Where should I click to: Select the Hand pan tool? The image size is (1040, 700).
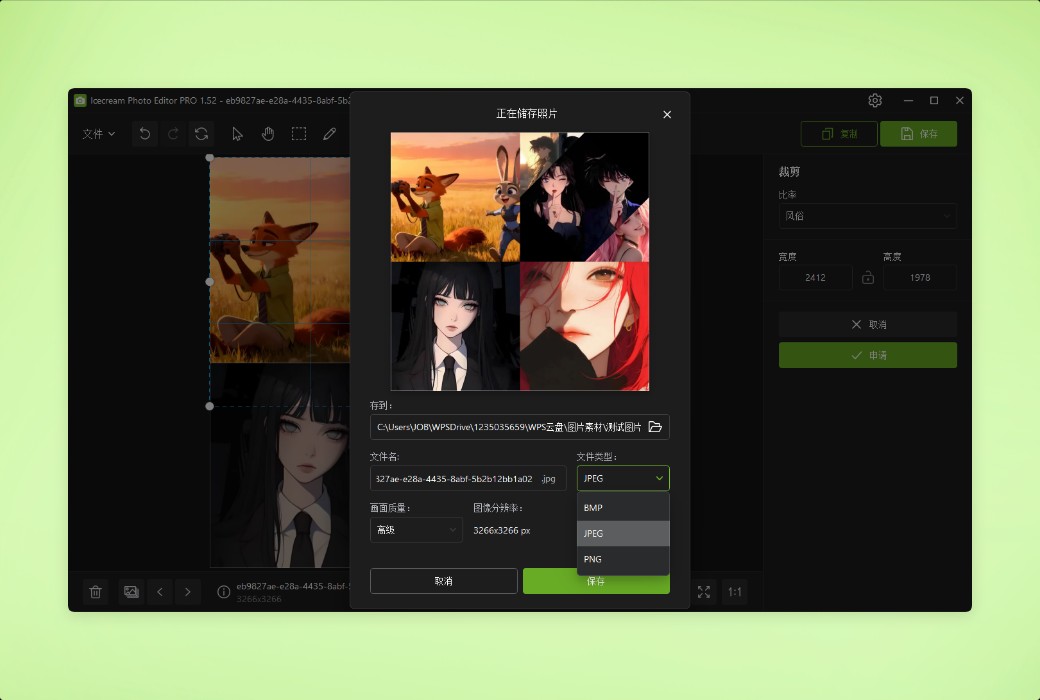tap(268, 133)
